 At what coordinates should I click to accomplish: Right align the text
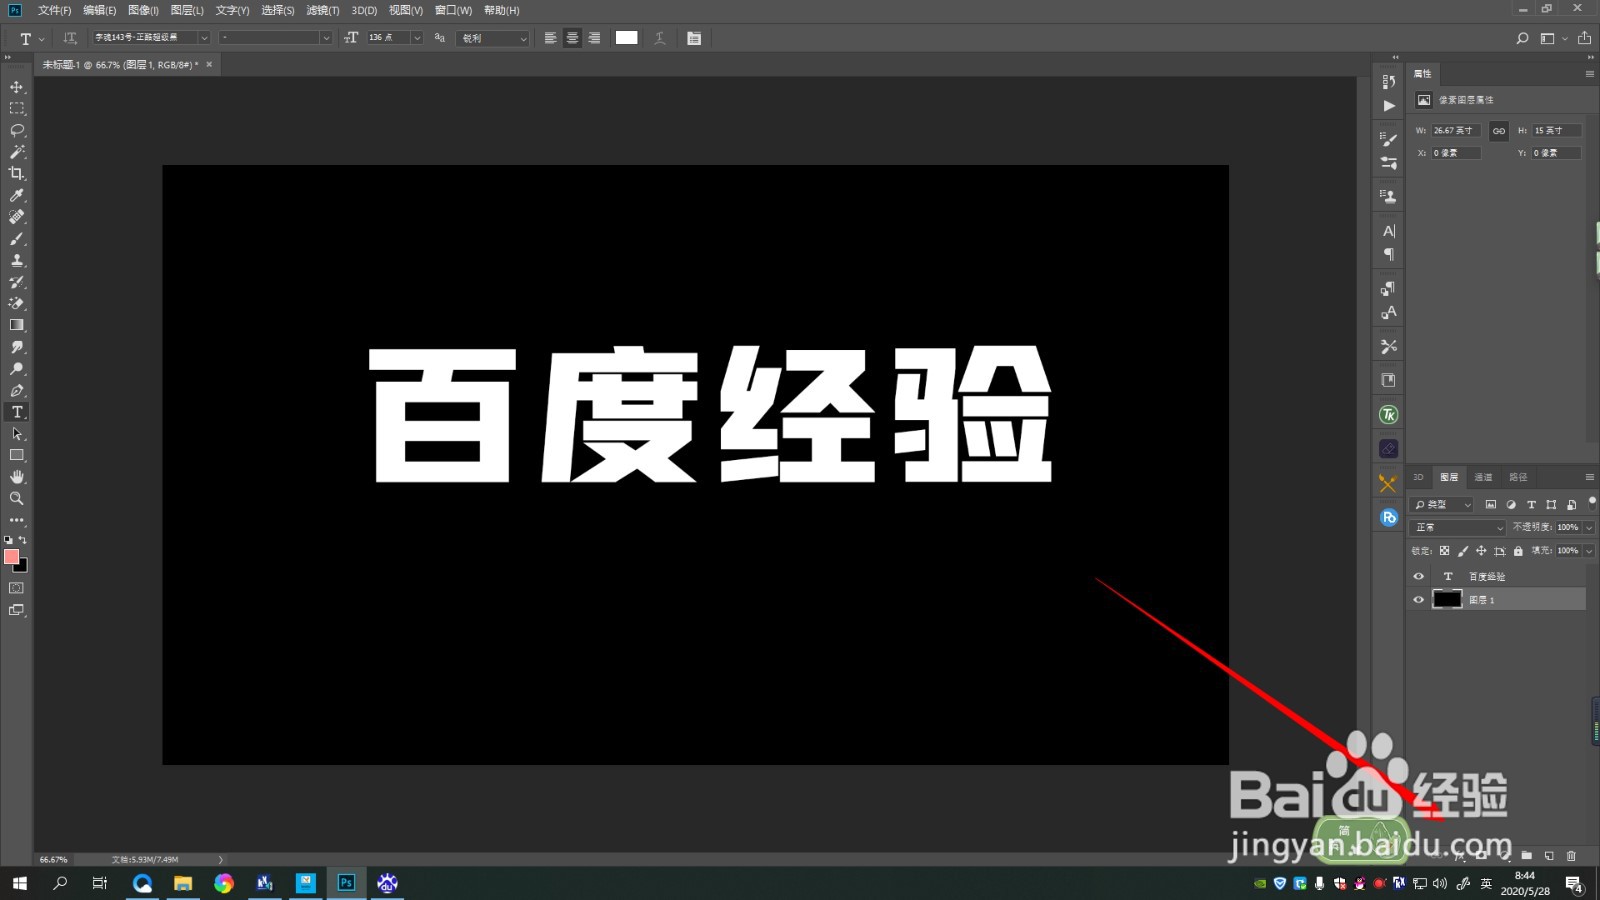(594, 38)
